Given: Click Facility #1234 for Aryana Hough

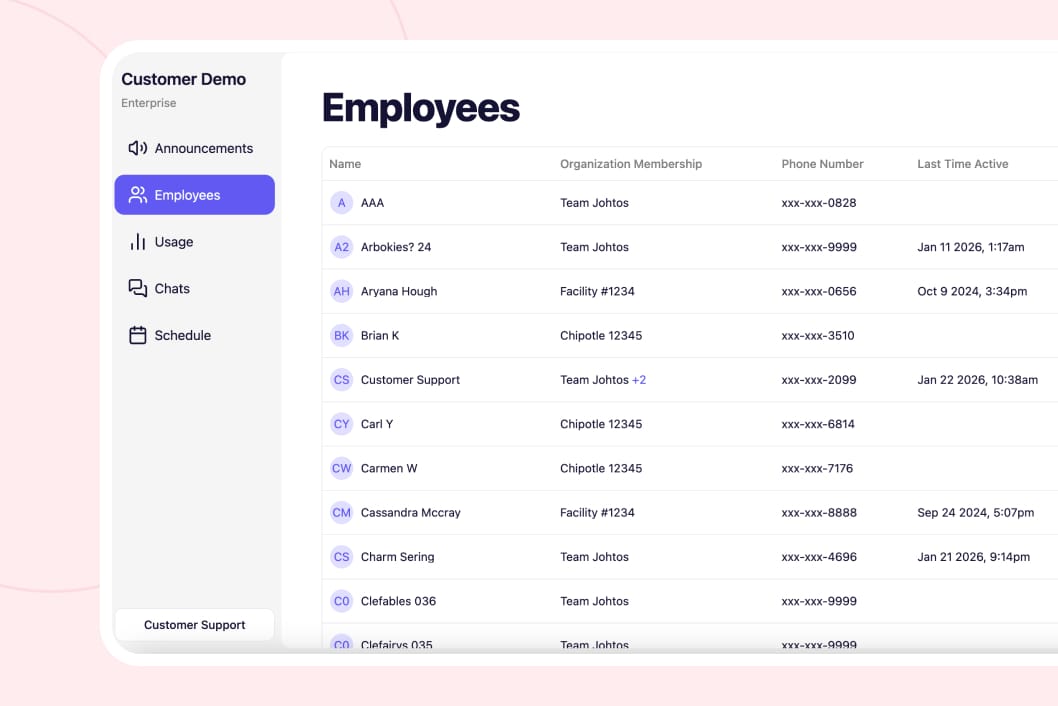Looking at the screenshot, I should tap(597, 291).
